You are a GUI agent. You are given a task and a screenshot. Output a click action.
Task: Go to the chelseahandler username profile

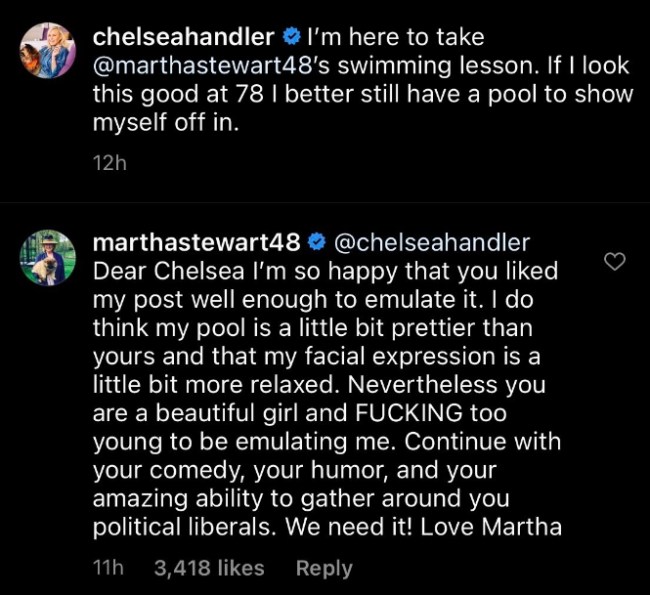coord(182,38)
